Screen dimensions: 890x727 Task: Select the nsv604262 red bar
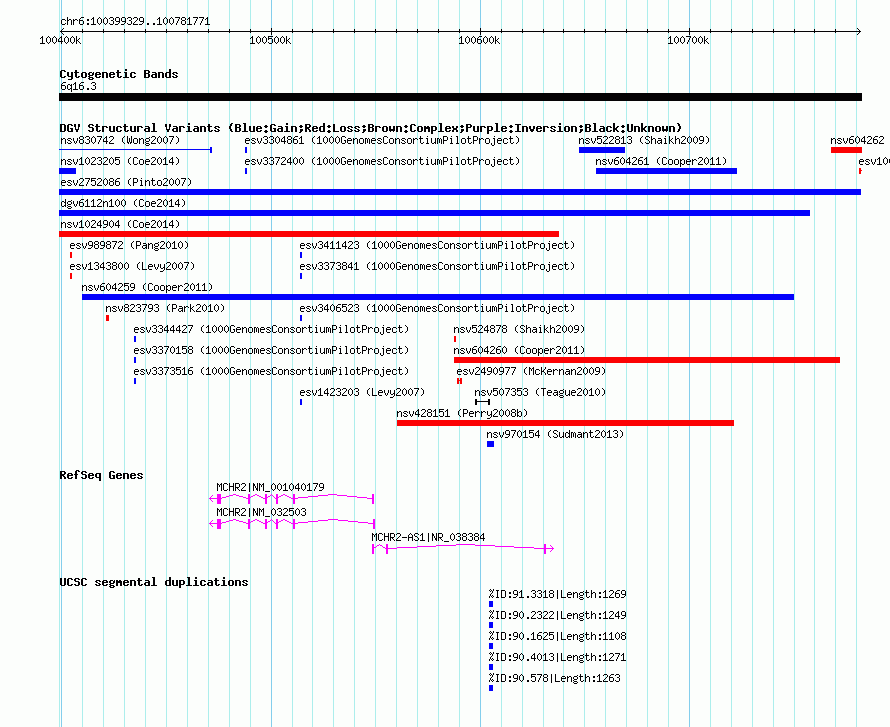846,150
